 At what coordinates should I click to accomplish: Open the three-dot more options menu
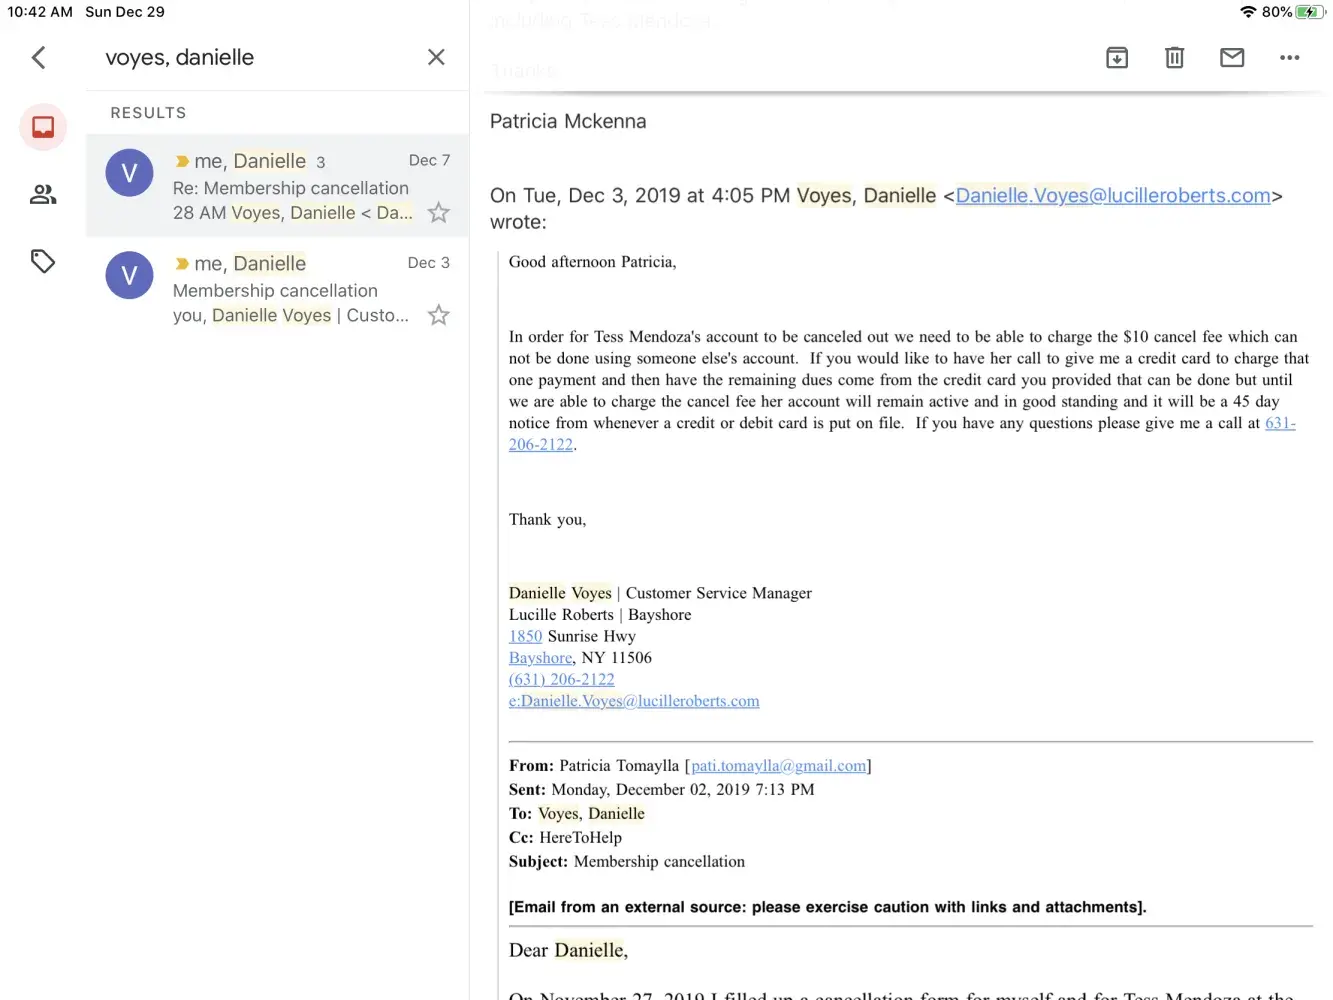1289,58
